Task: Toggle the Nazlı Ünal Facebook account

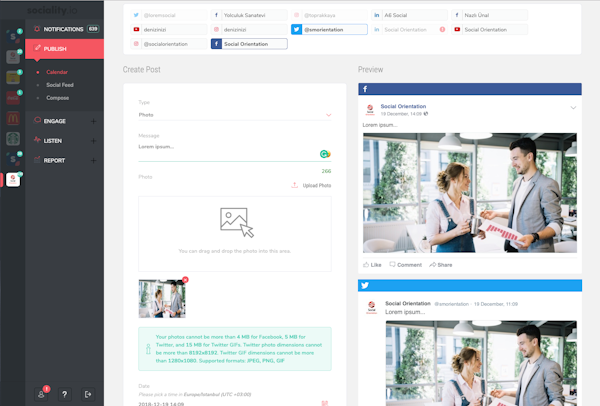Action: pos(490,15)
